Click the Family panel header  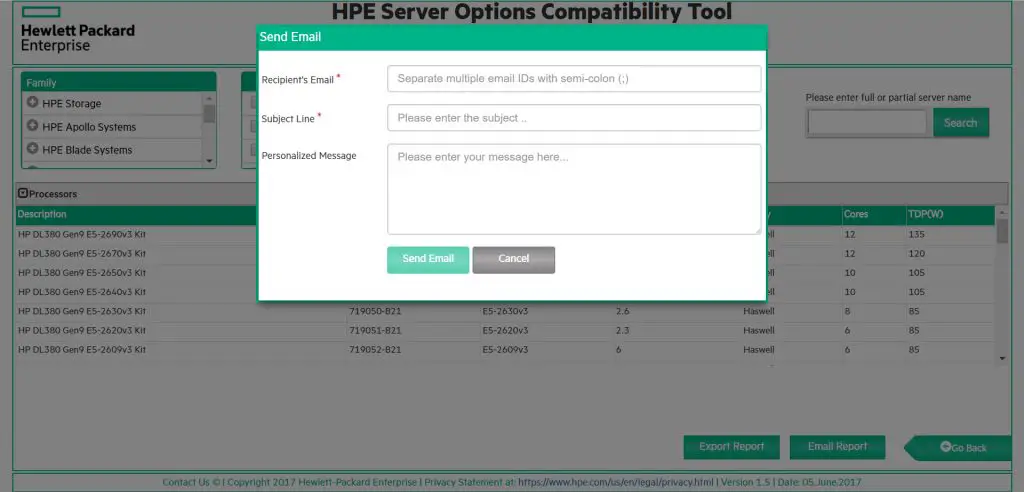(x=119, y=82)
